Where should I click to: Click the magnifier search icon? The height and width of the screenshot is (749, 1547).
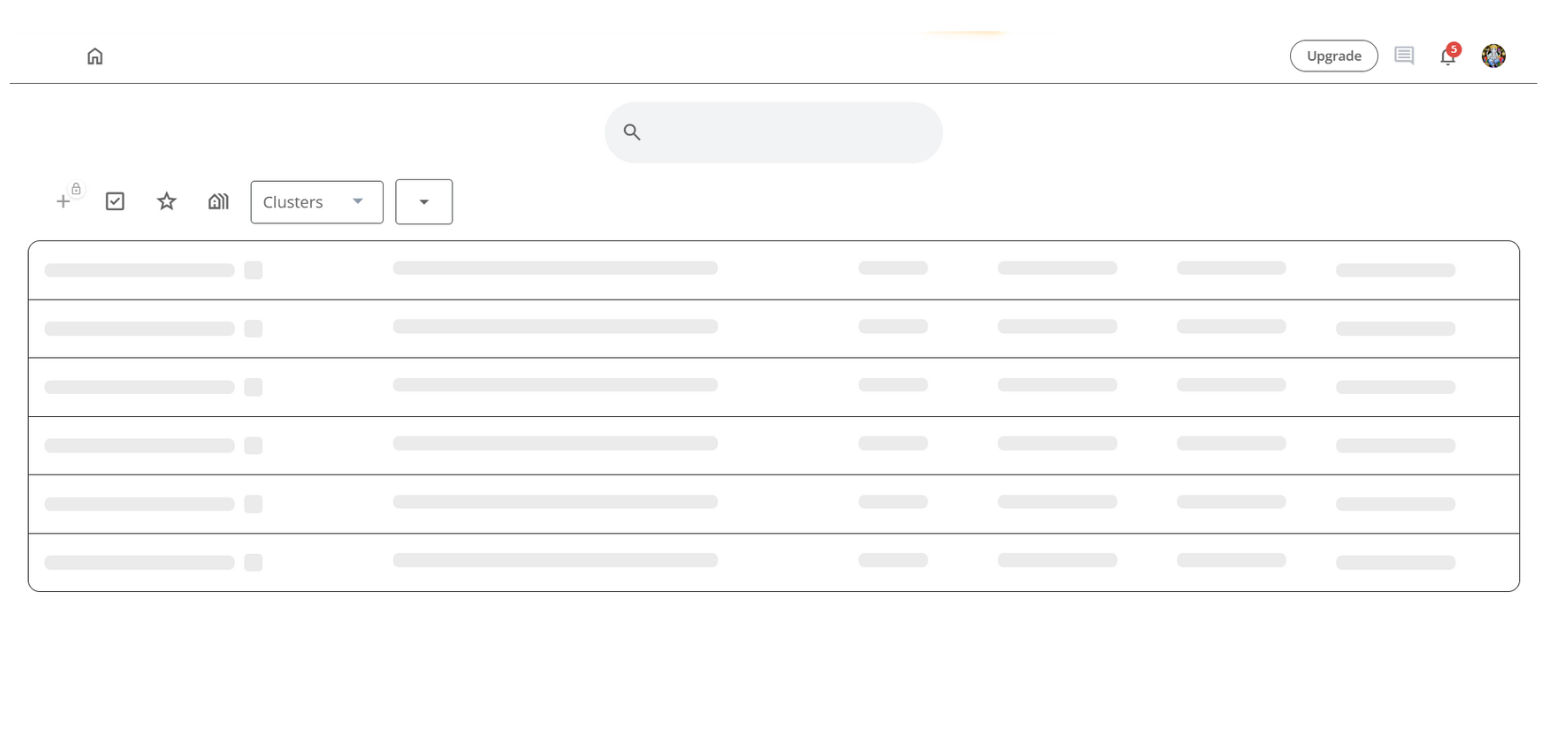pos(632,132)
